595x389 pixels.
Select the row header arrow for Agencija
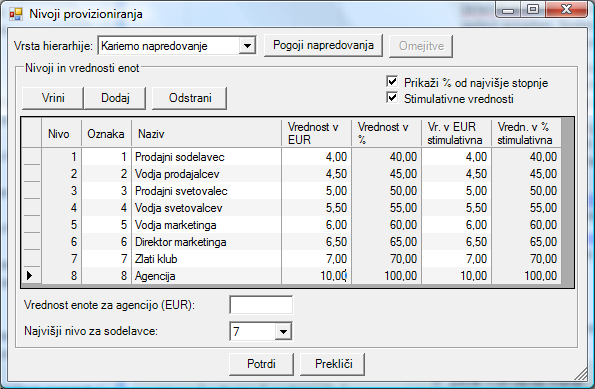[31, 276]
